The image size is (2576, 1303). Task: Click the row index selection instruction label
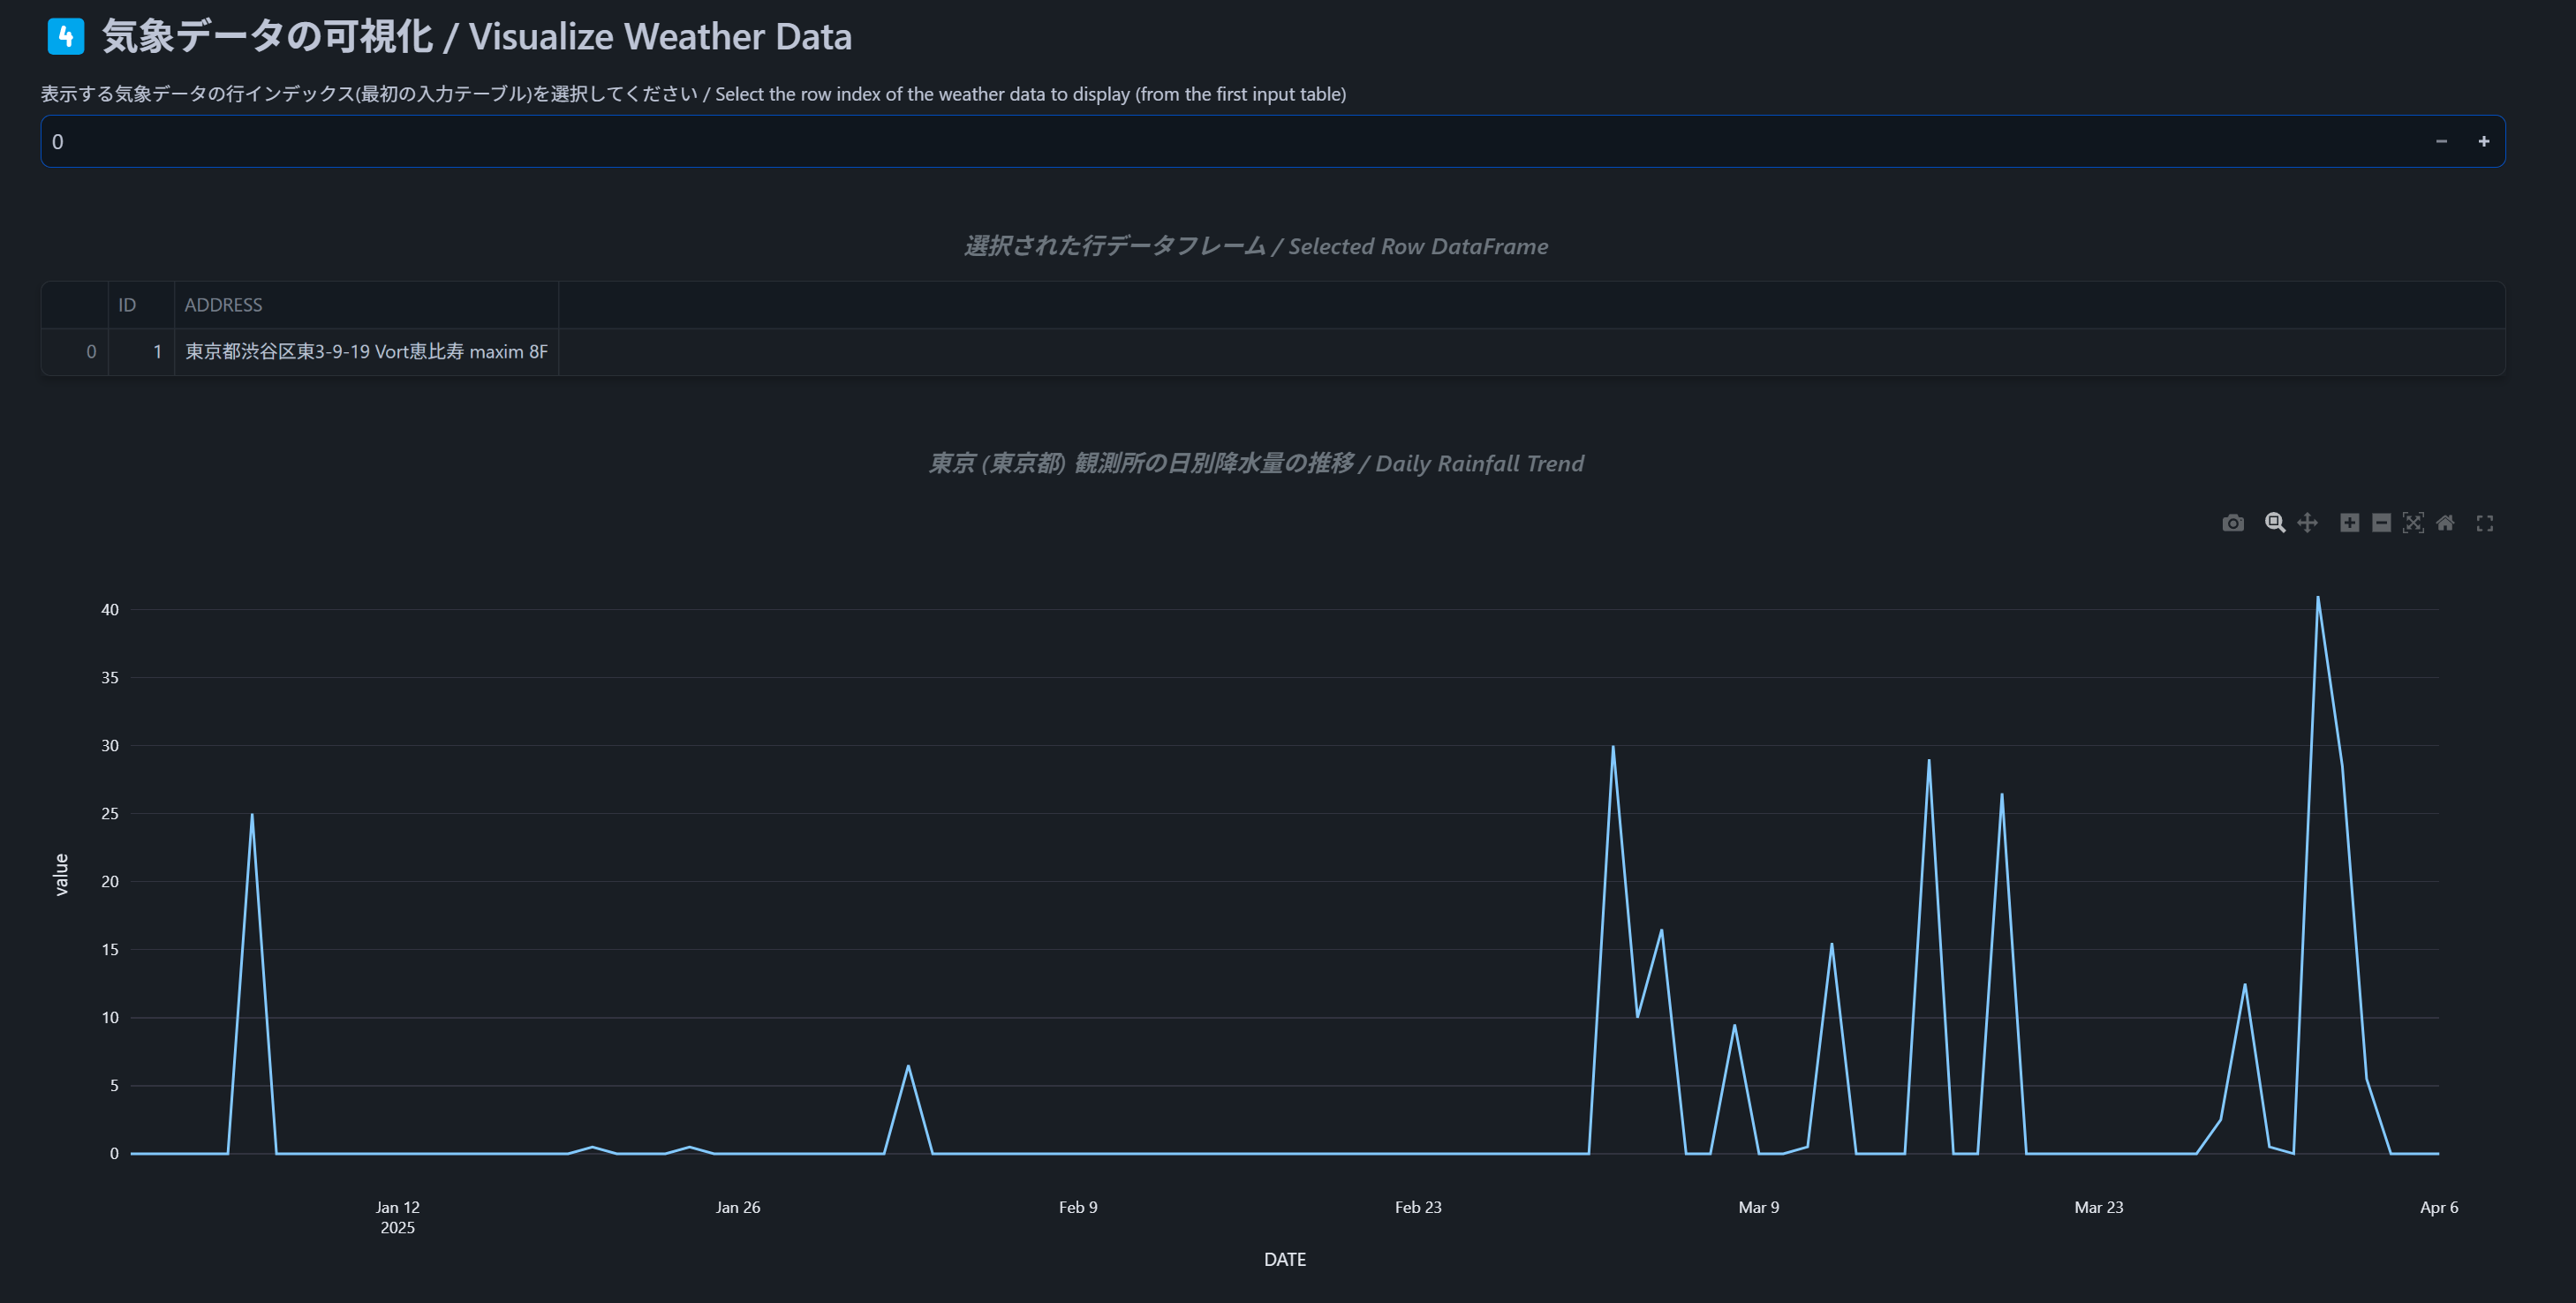693,94
